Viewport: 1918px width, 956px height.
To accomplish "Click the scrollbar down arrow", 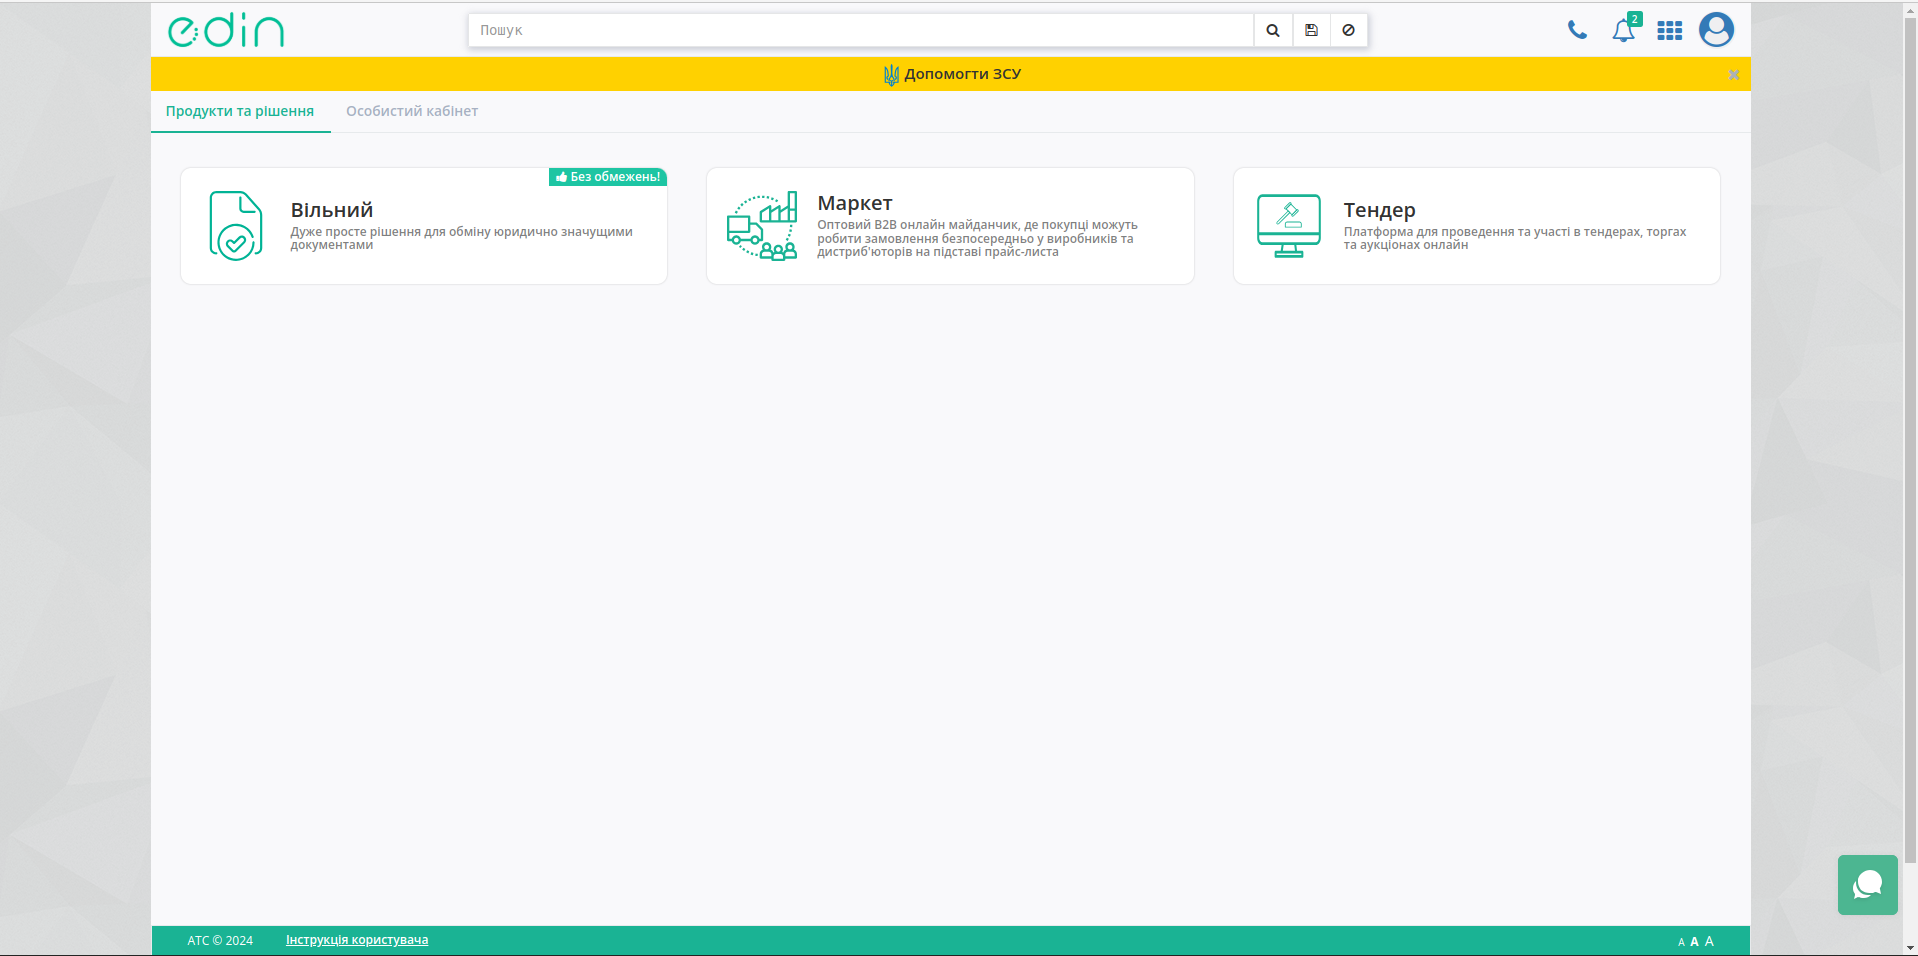I will [1910, 948].
